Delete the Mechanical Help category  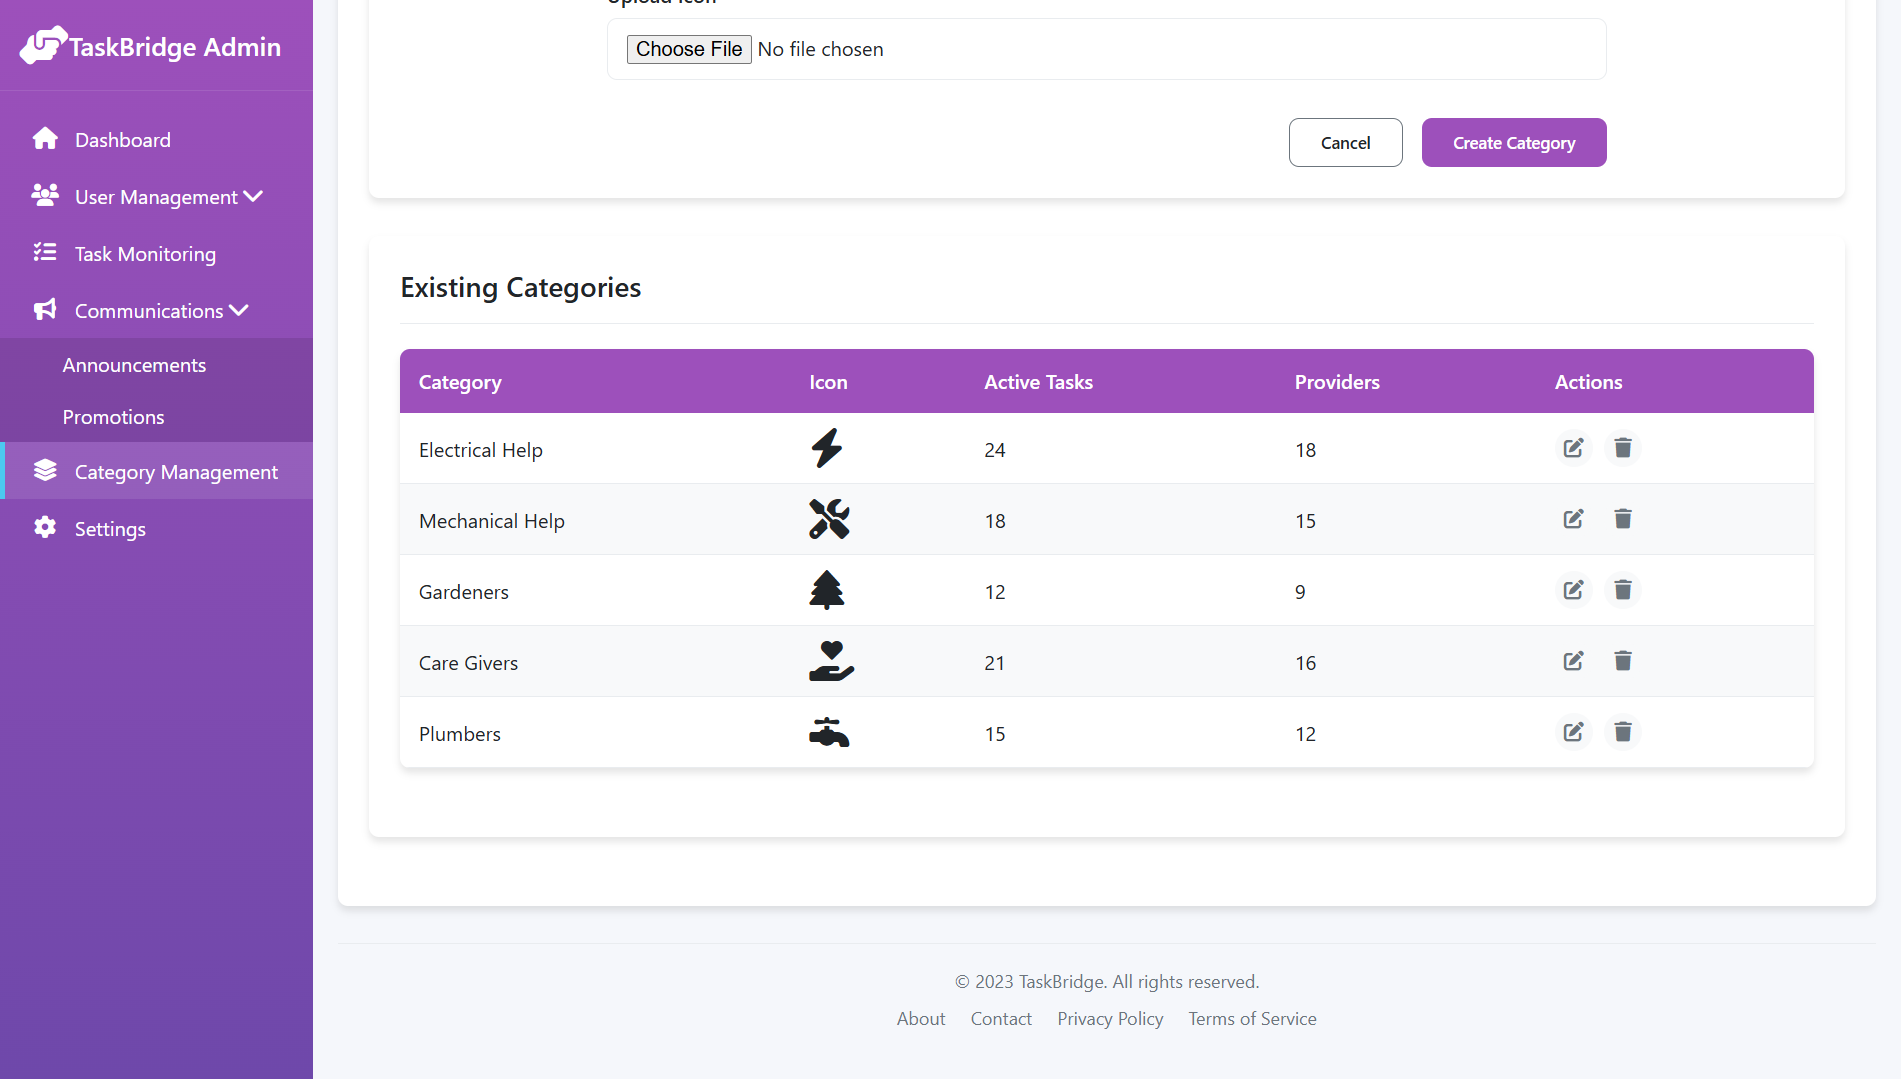[x=1623, y=519]
